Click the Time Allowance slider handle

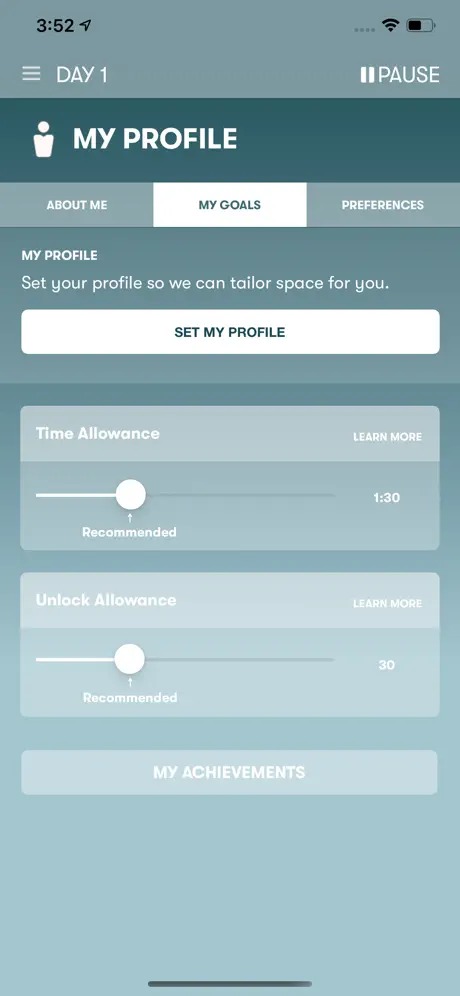pyautogui.click(x=131, y=495)
